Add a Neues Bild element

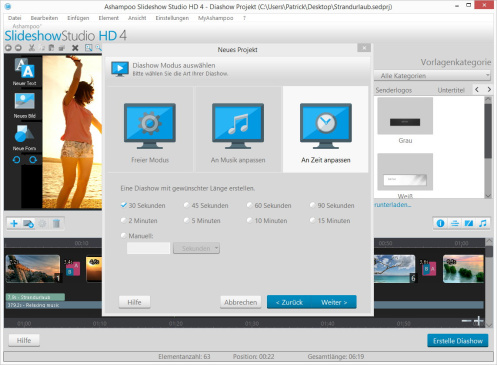coord(24,101)
